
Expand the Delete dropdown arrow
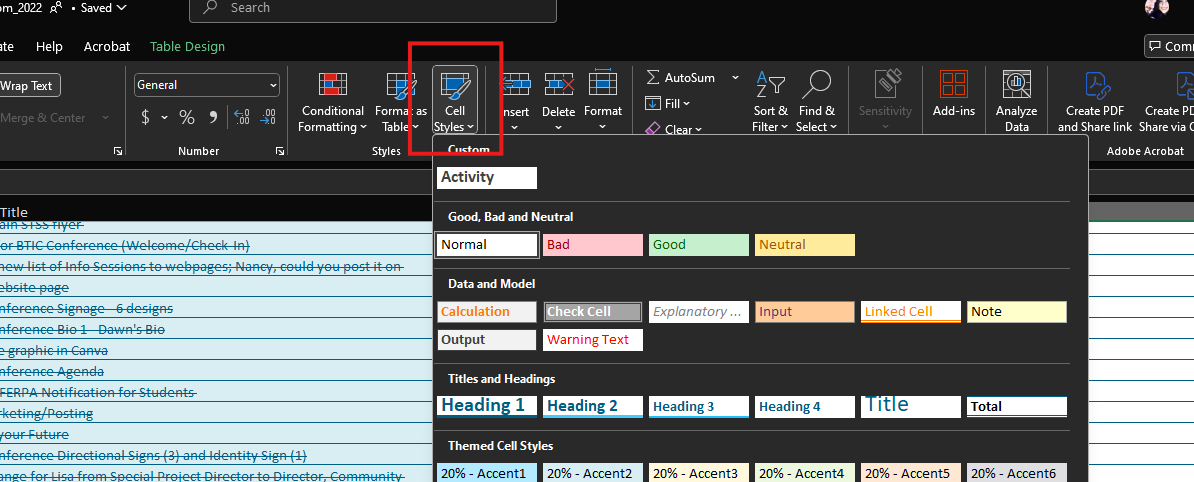(558, 127)
